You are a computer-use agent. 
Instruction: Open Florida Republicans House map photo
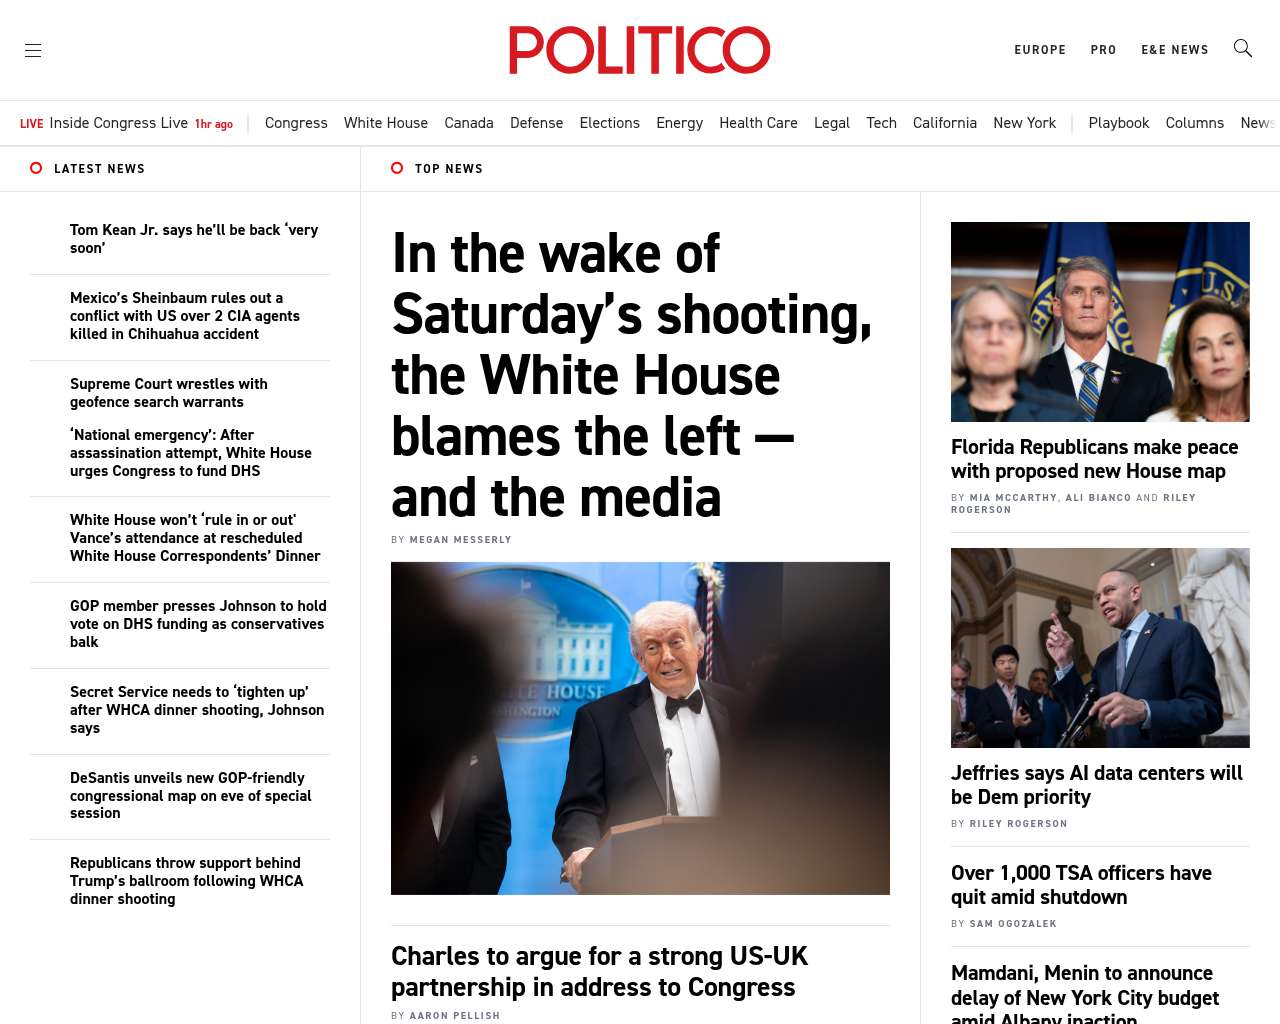[x=1100, y=322]
